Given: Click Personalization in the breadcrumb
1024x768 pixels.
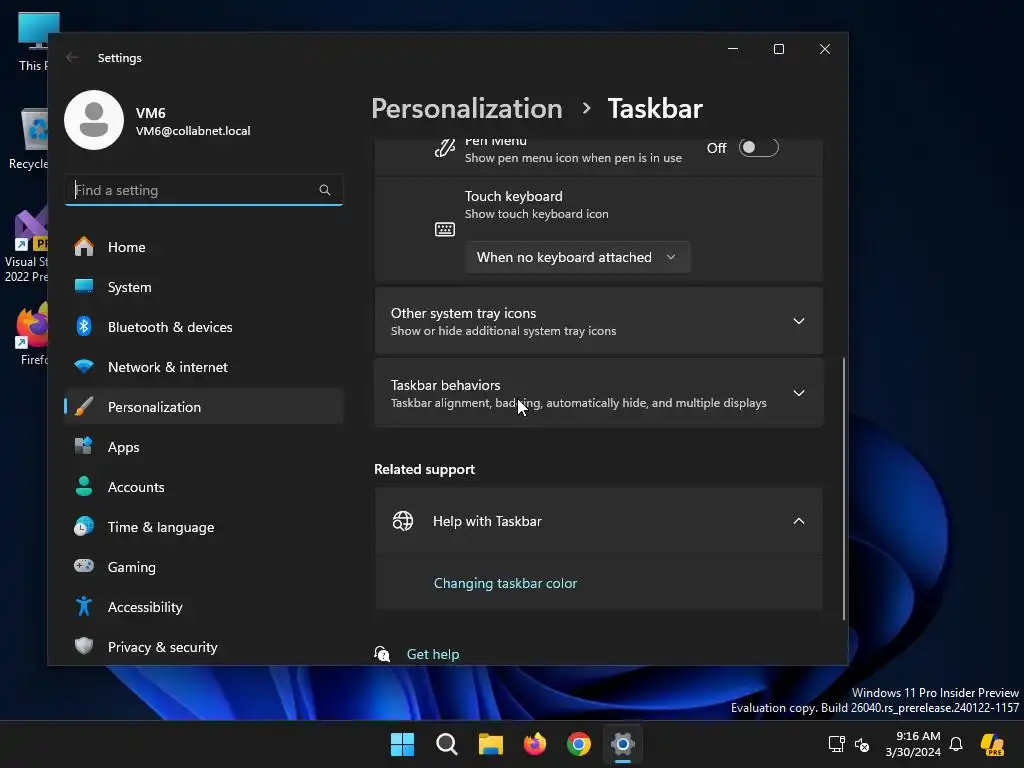Looking at the screenshot, I should tap(467, 108).
